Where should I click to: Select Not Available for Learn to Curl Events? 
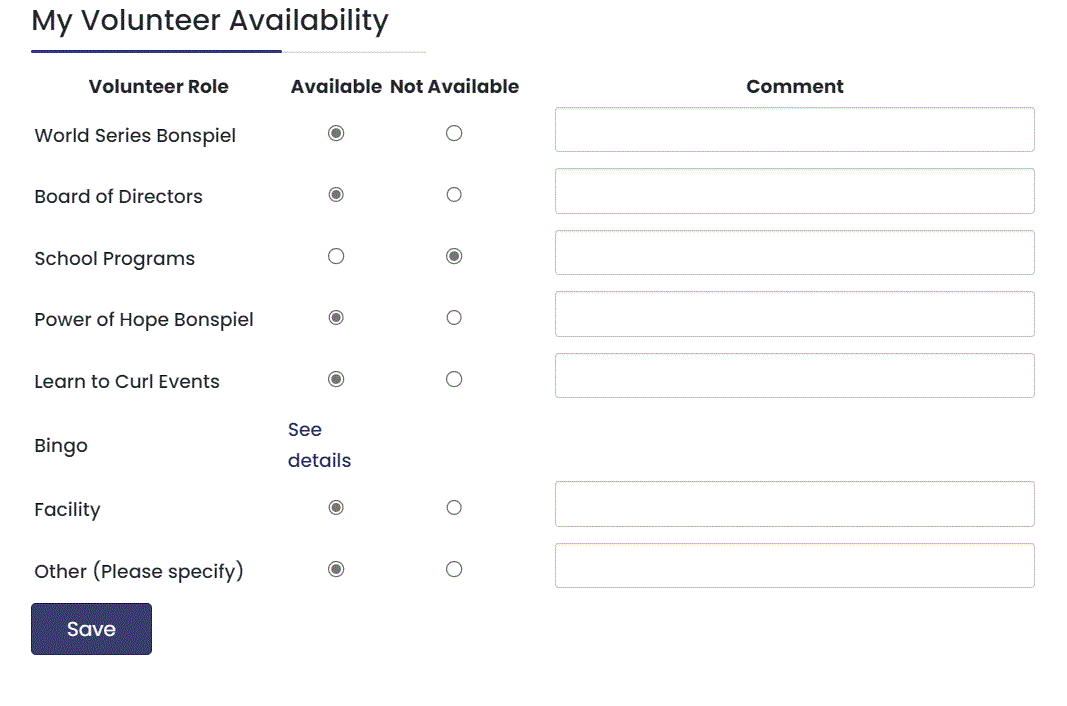454,380
